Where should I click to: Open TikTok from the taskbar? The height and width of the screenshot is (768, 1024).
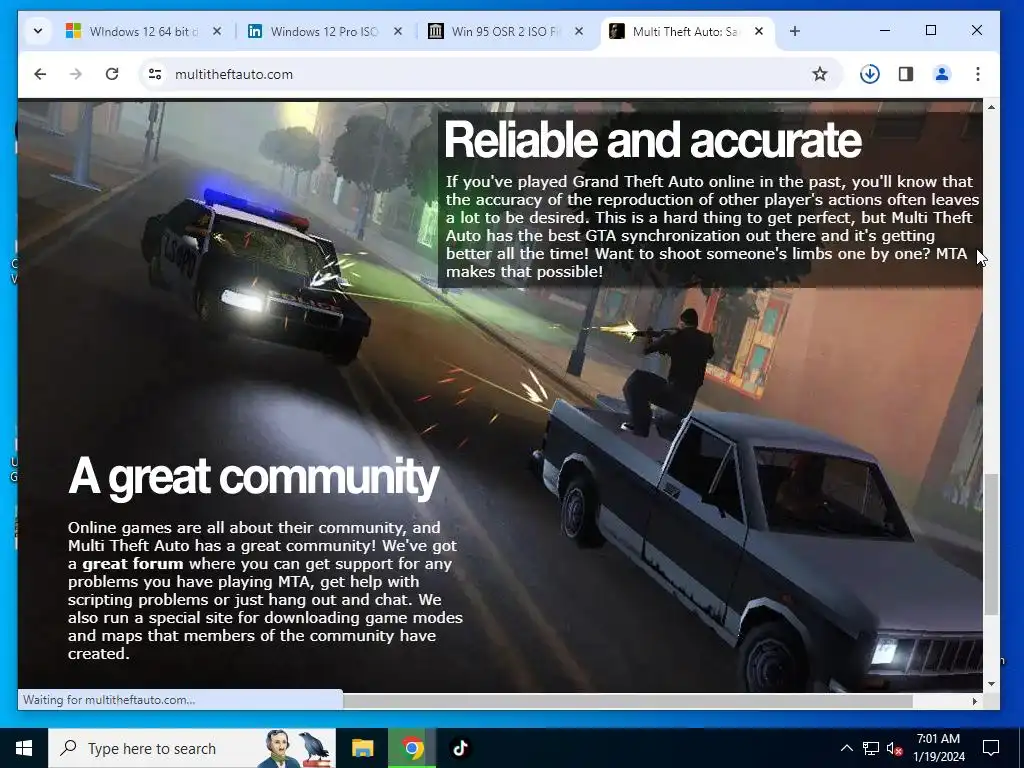click(x=460, y=748)
